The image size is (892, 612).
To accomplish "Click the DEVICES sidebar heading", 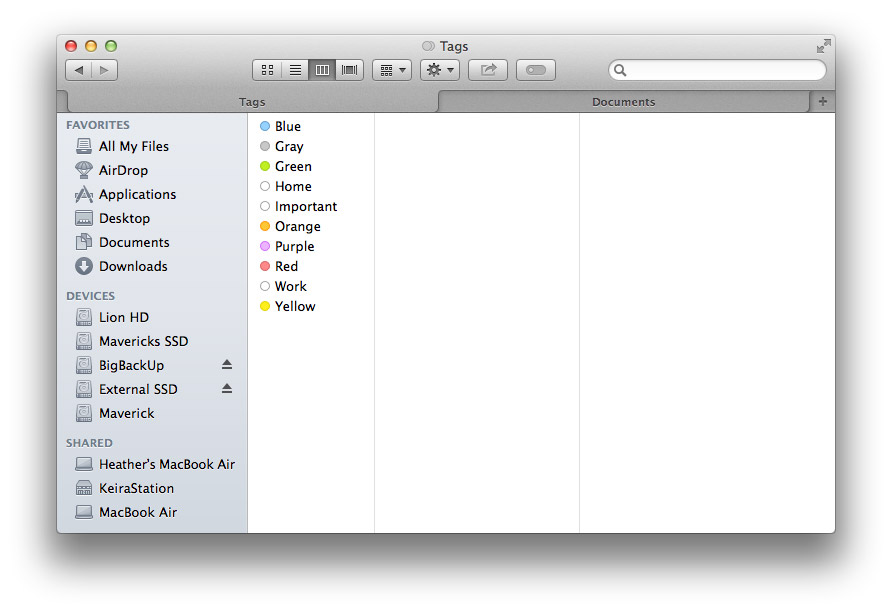I will [x=90, y=296].
